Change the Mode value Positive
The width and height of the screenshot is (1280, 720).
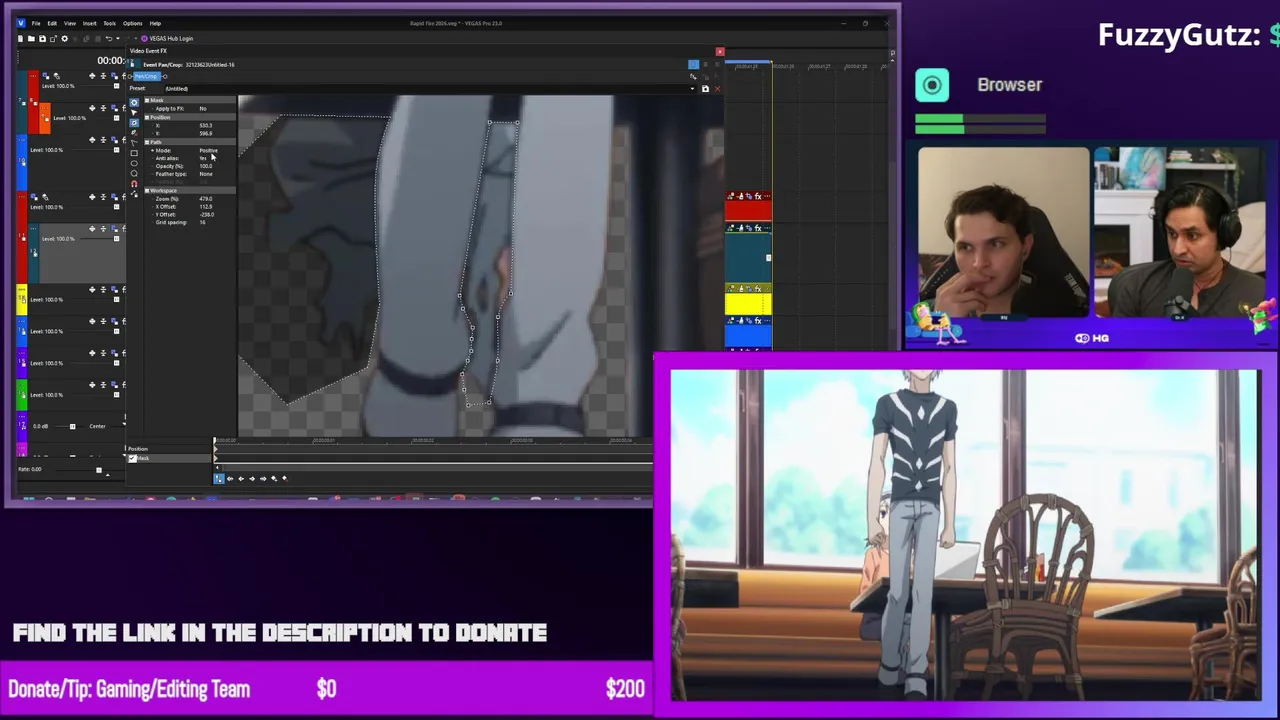click(x=208, y=150)
